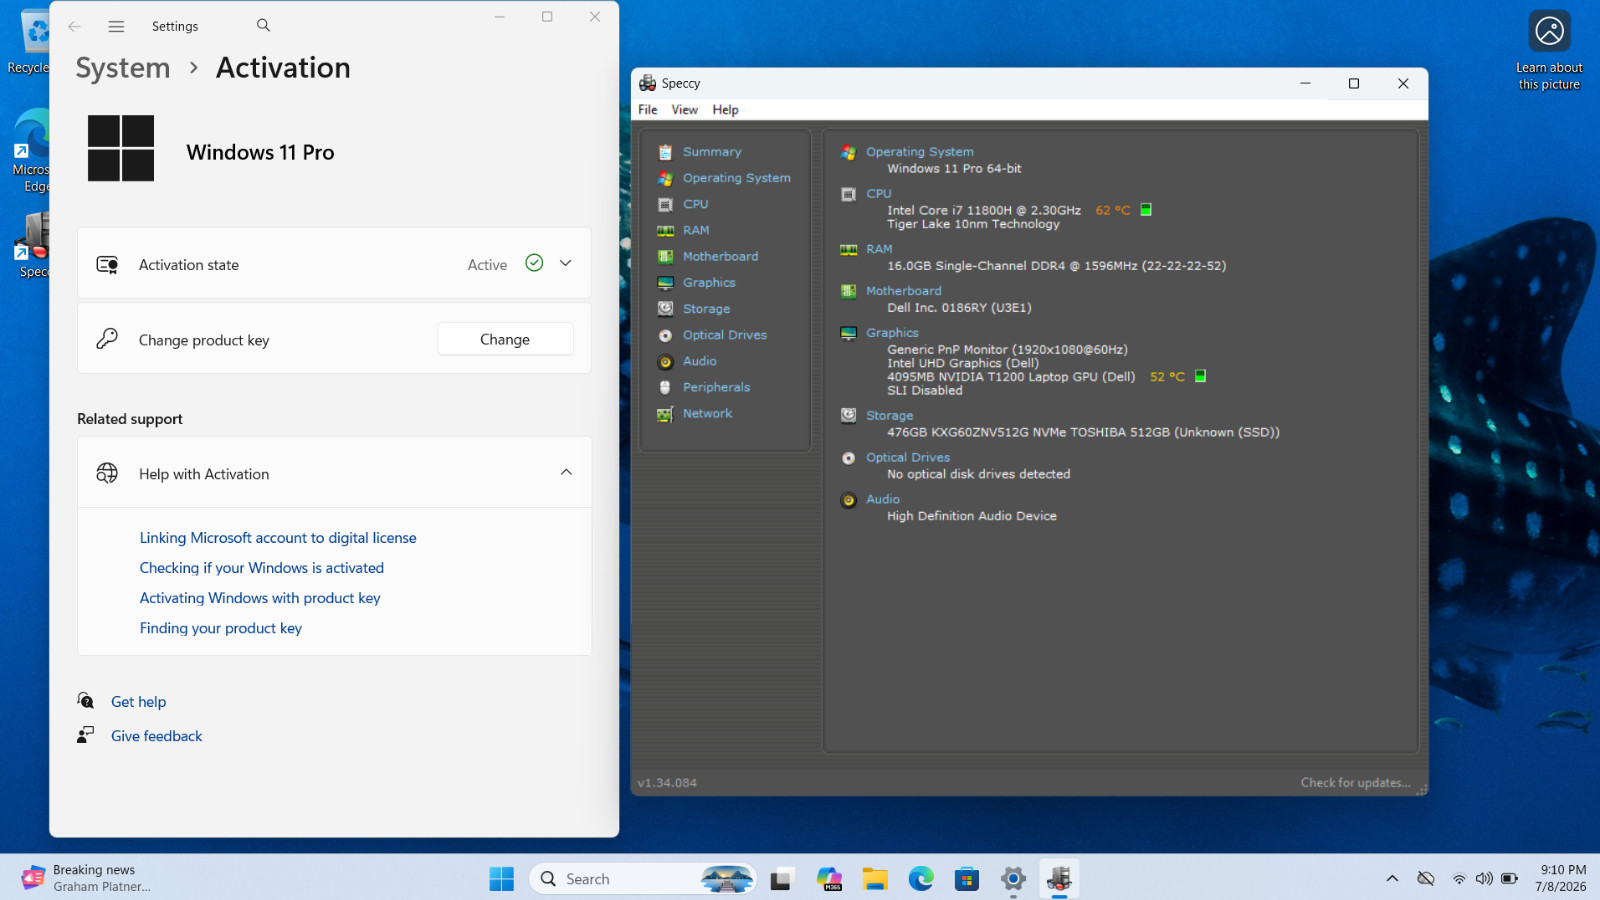Click the Learn about this picture desktop icon
This screenshot has width=1600, height=900.
[x=1549, y=50]
